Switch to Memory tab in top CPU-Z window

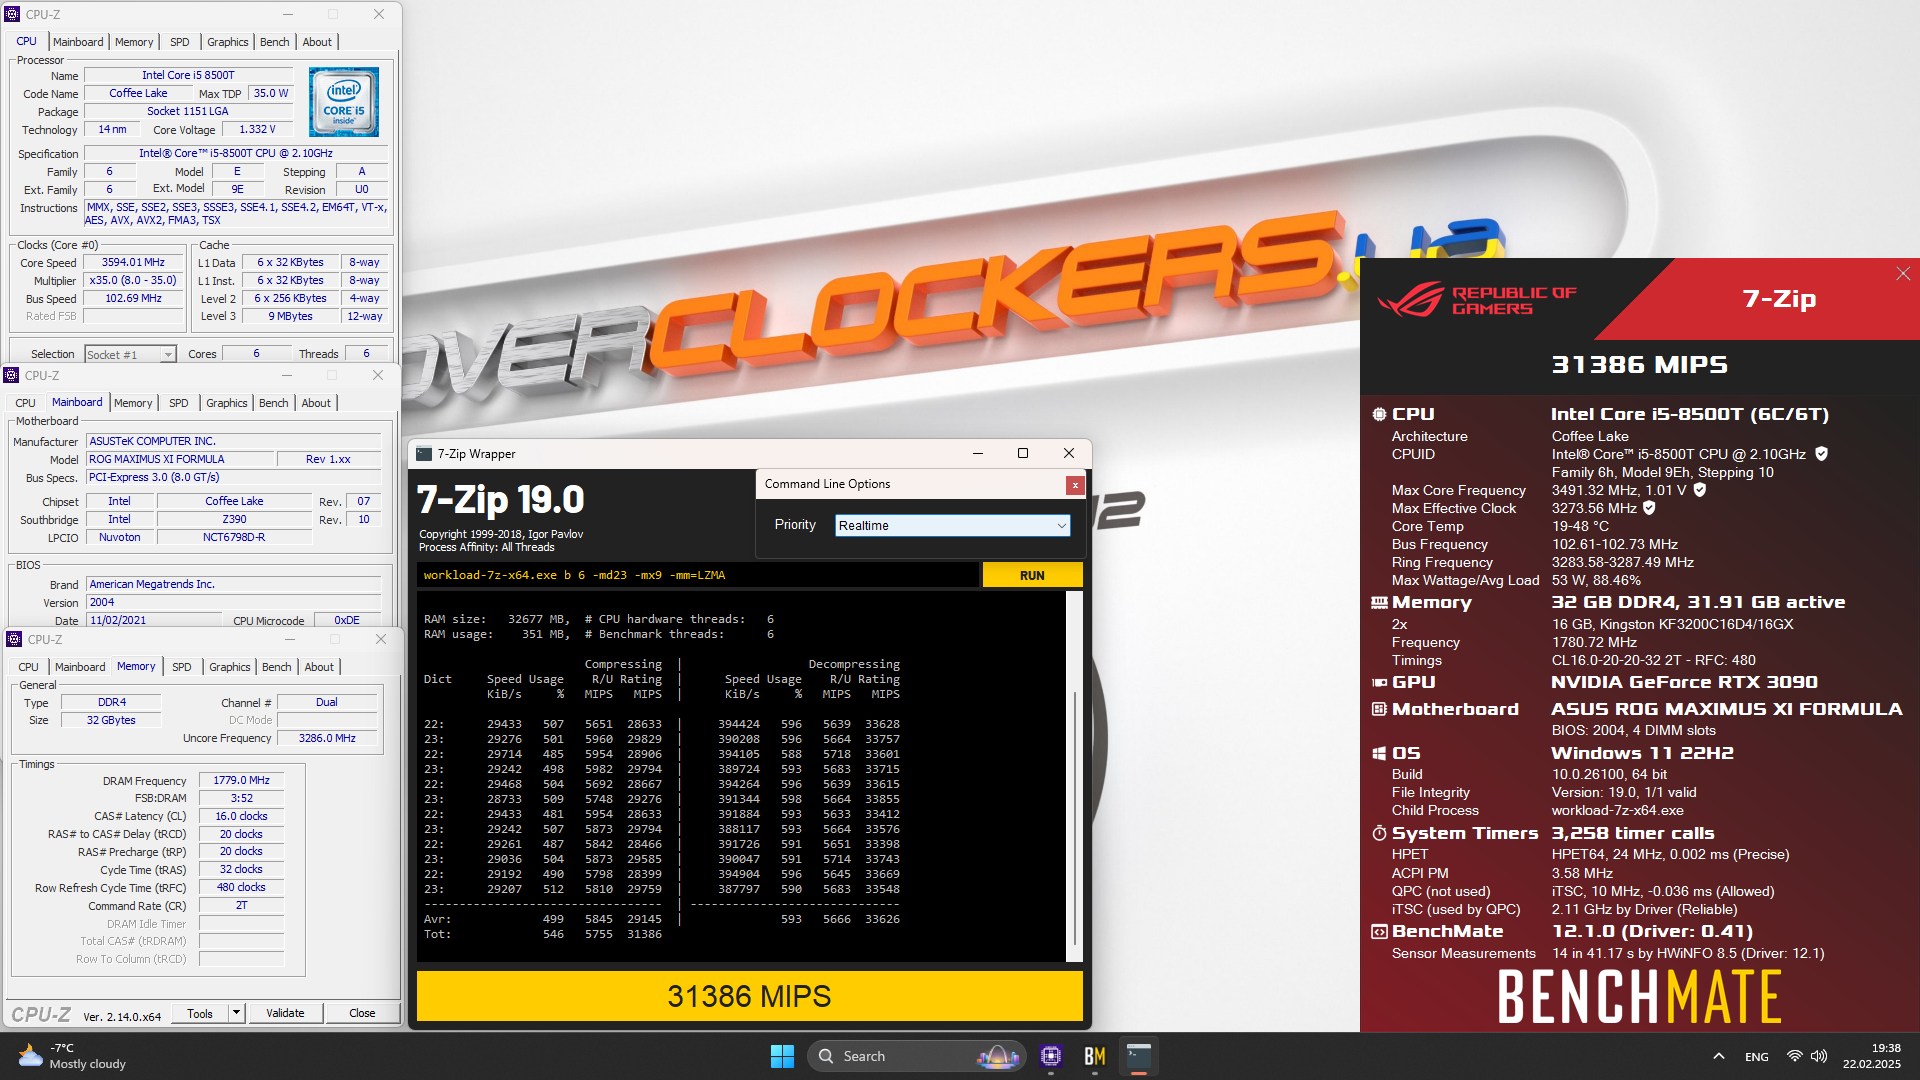(134, 42)
